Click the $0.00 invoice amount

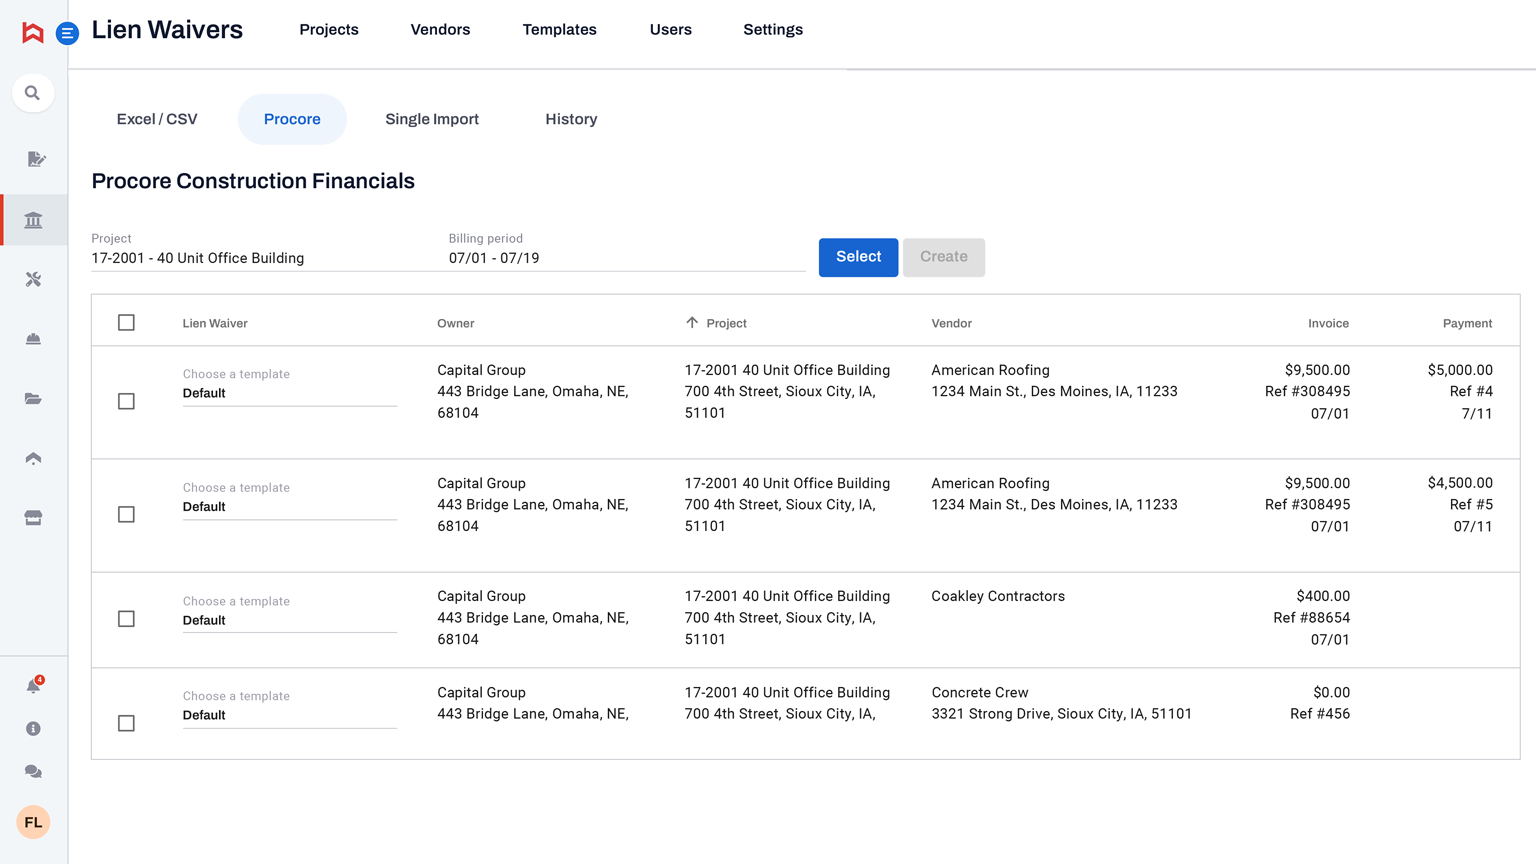point(1332,692)
